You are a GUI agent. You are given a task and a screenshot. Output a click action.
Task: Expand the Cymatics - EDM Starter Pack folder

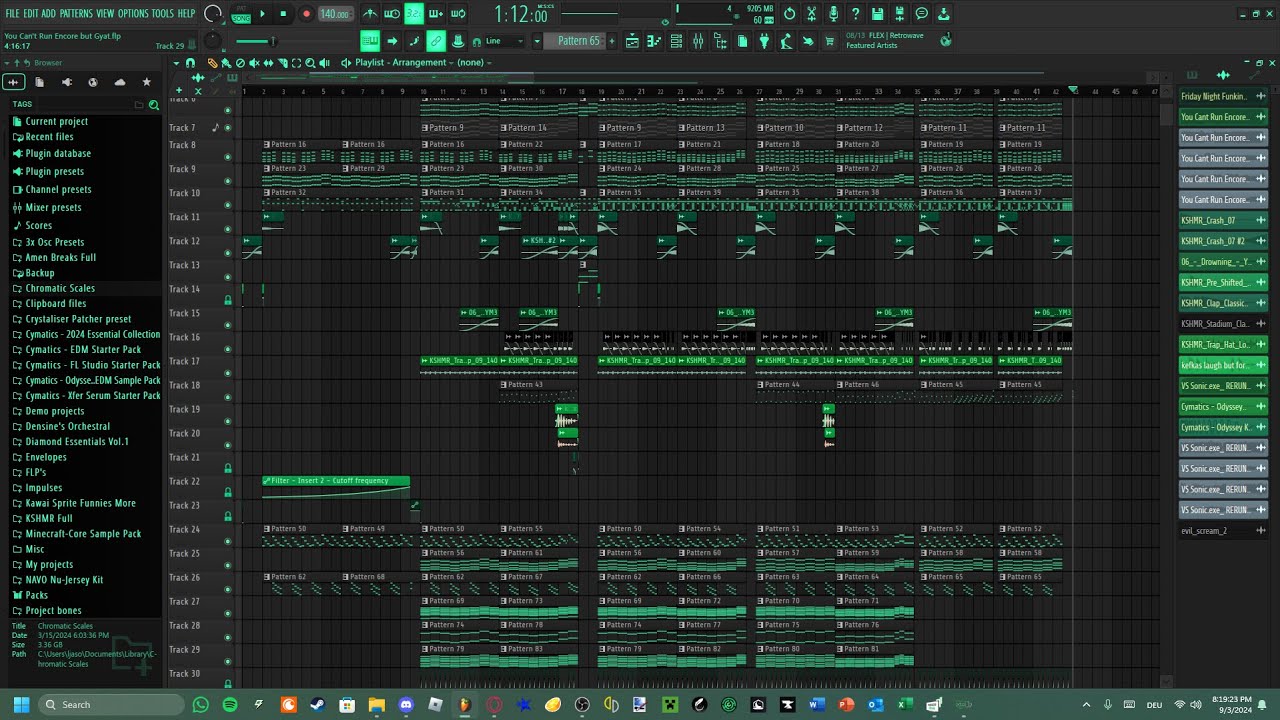[83, 350]
